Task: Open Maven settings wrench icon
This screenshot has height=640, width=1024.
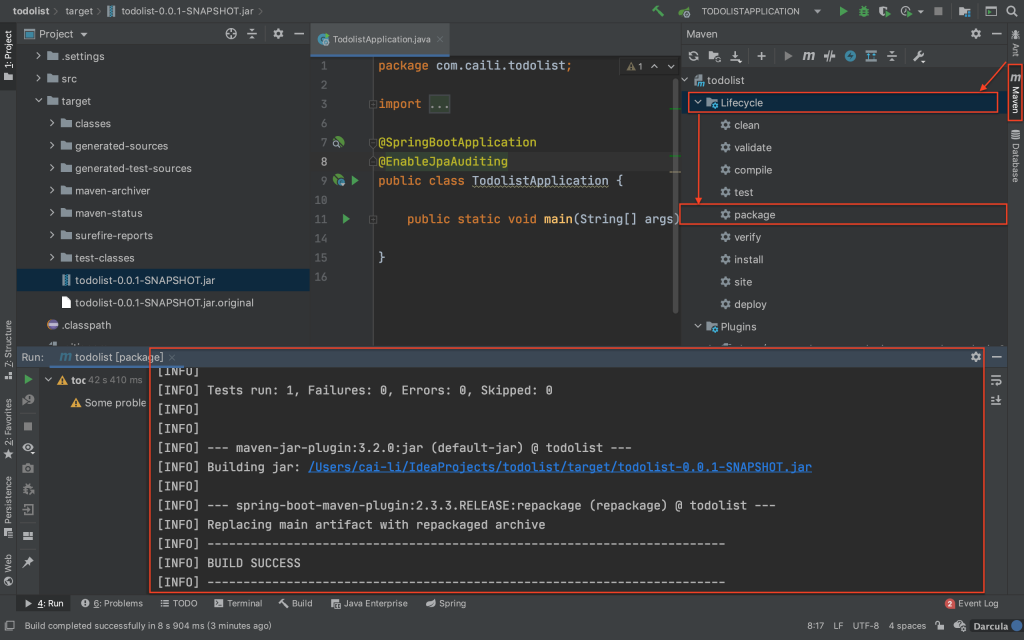Action: coord(919,56)
